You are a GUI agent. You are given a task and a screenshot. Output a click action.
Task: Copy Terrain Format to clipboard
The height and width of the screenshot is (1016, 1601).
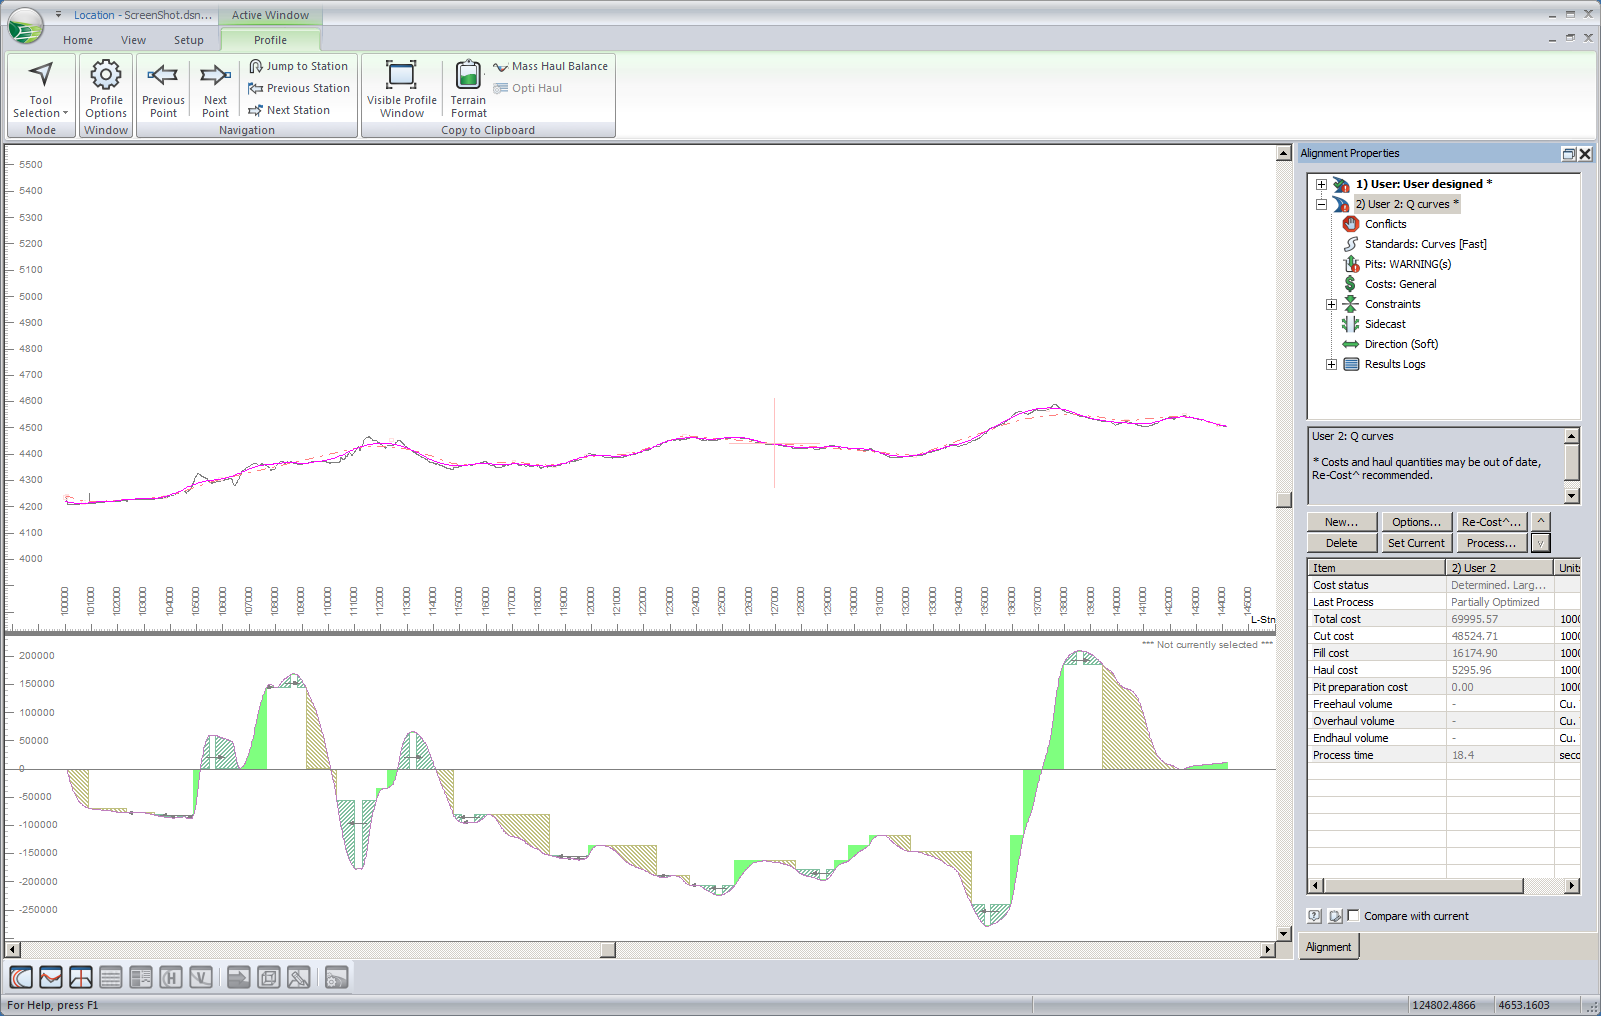pos(468,77)
